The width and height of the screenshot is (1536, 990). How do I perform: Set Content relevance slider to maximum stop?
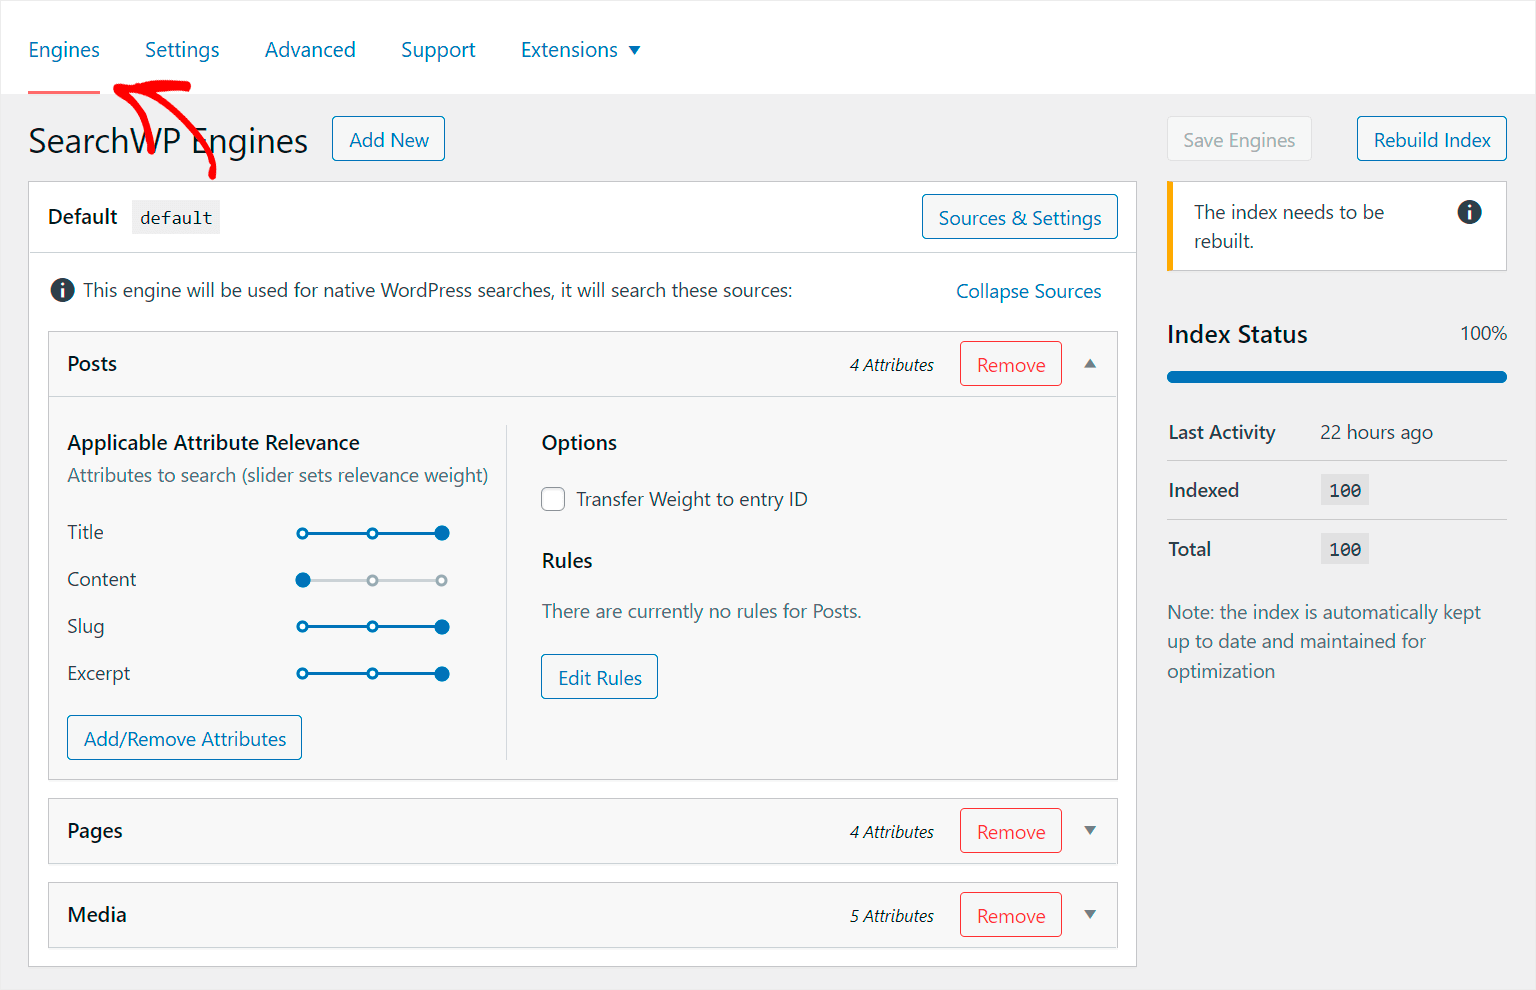coord(441,580)
